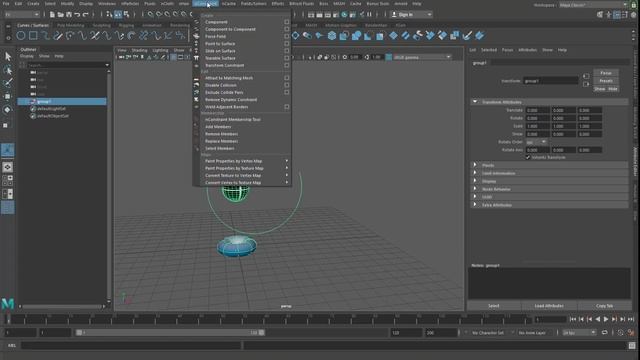Open option box for Transform Constraint
Image resolution: width=640 pixels, height=360 pixels.
pyautogui.click(x=287, y=65)
